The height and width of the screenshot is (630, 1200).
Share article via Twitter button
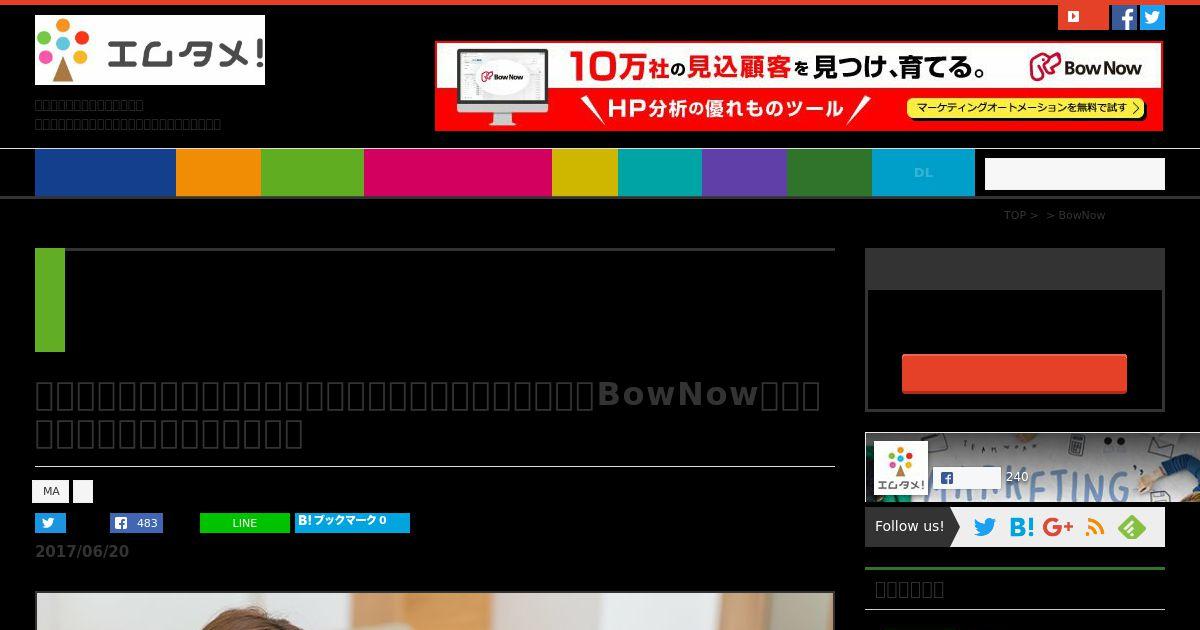[x=50, y=523]
